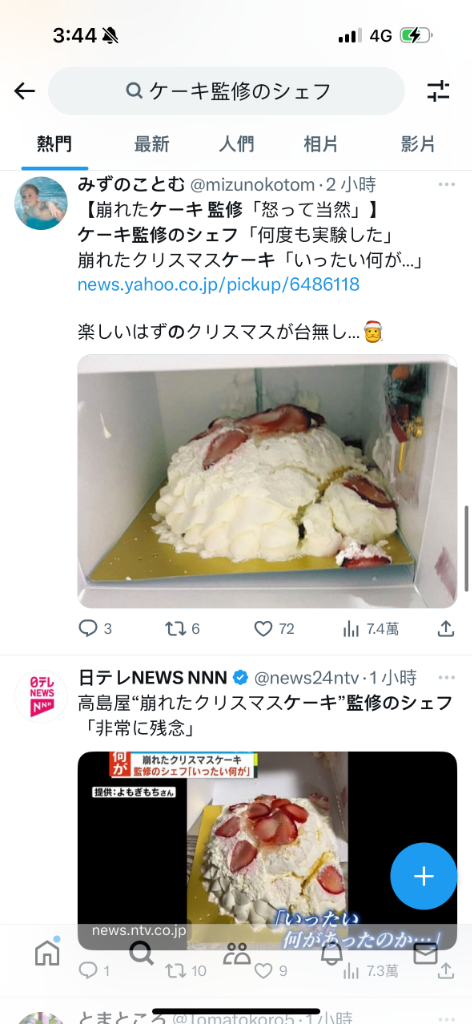The width and height of the screenshot is (472, 1024).
Task: View analytics showing 7.4萬 views
Action: [x=370, y=629]
